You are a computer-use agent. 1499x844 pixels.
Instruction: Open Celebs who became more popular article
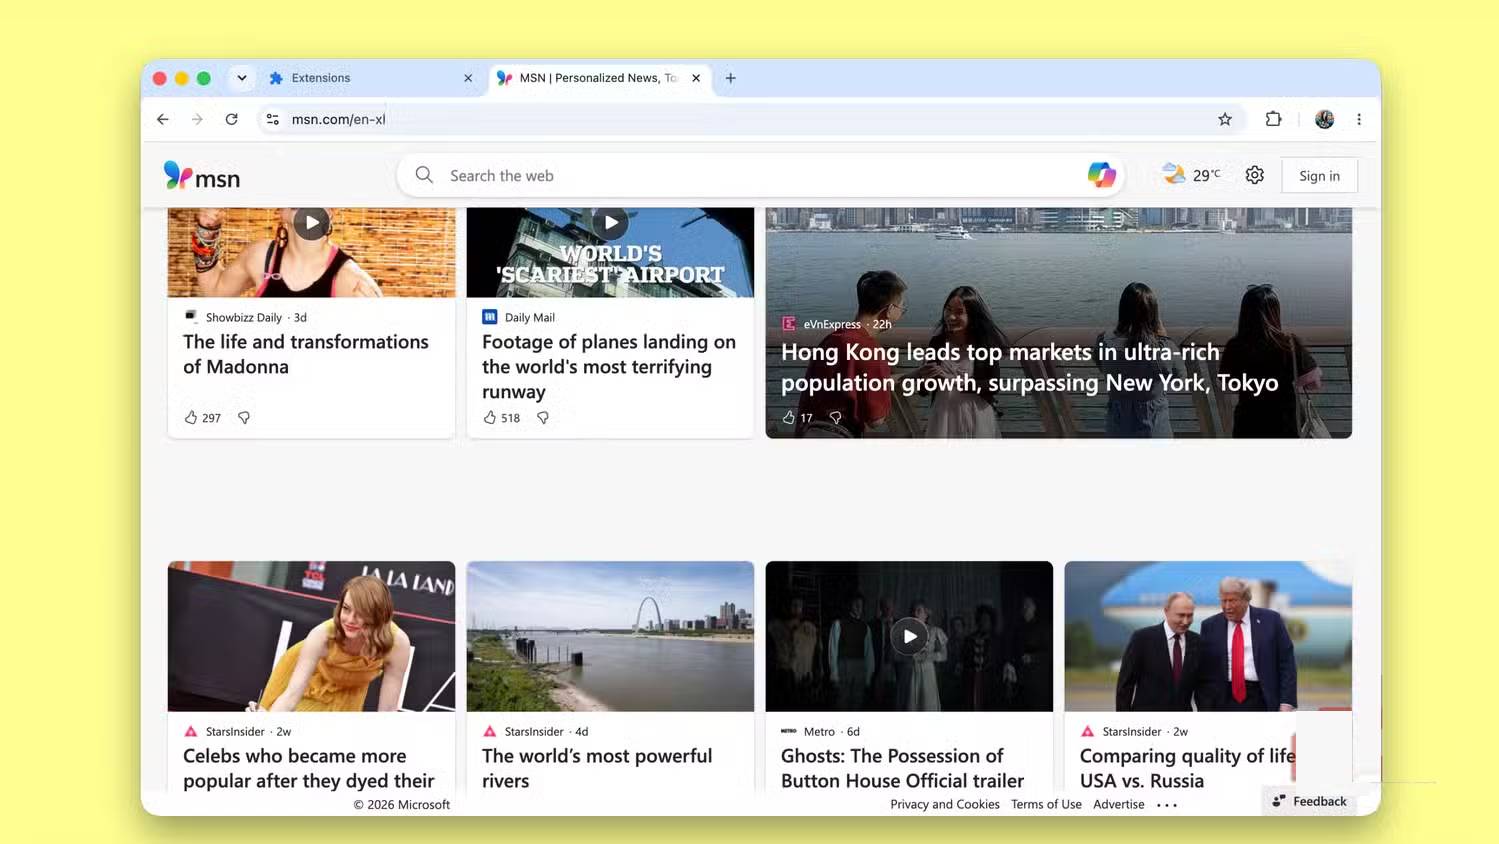pyautogui.click(x=309, y=768)
